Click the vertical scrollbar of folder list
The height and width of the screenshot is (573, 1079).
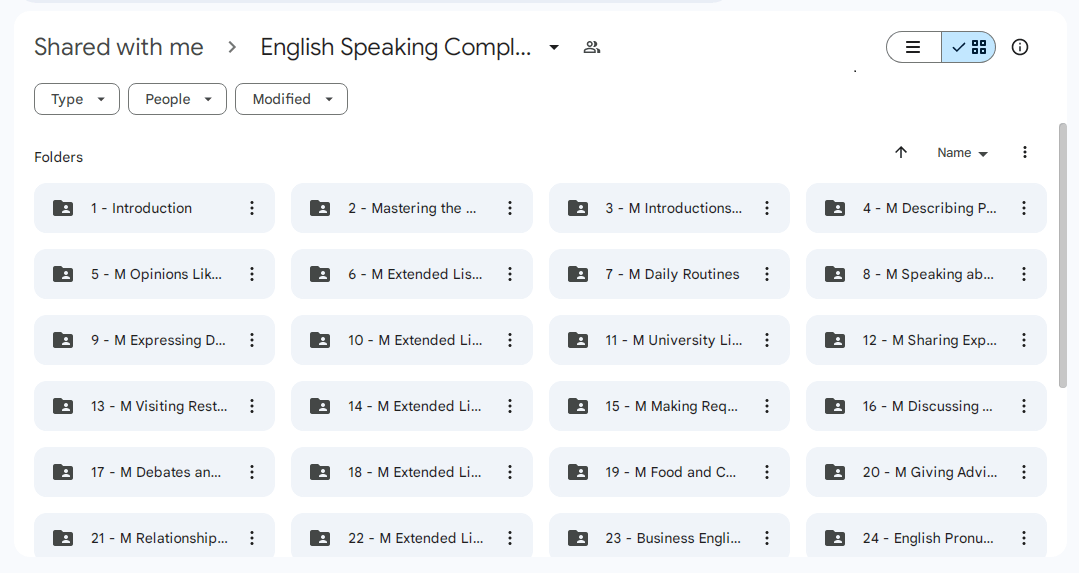pyautogui.click(x=1062, y=255)
